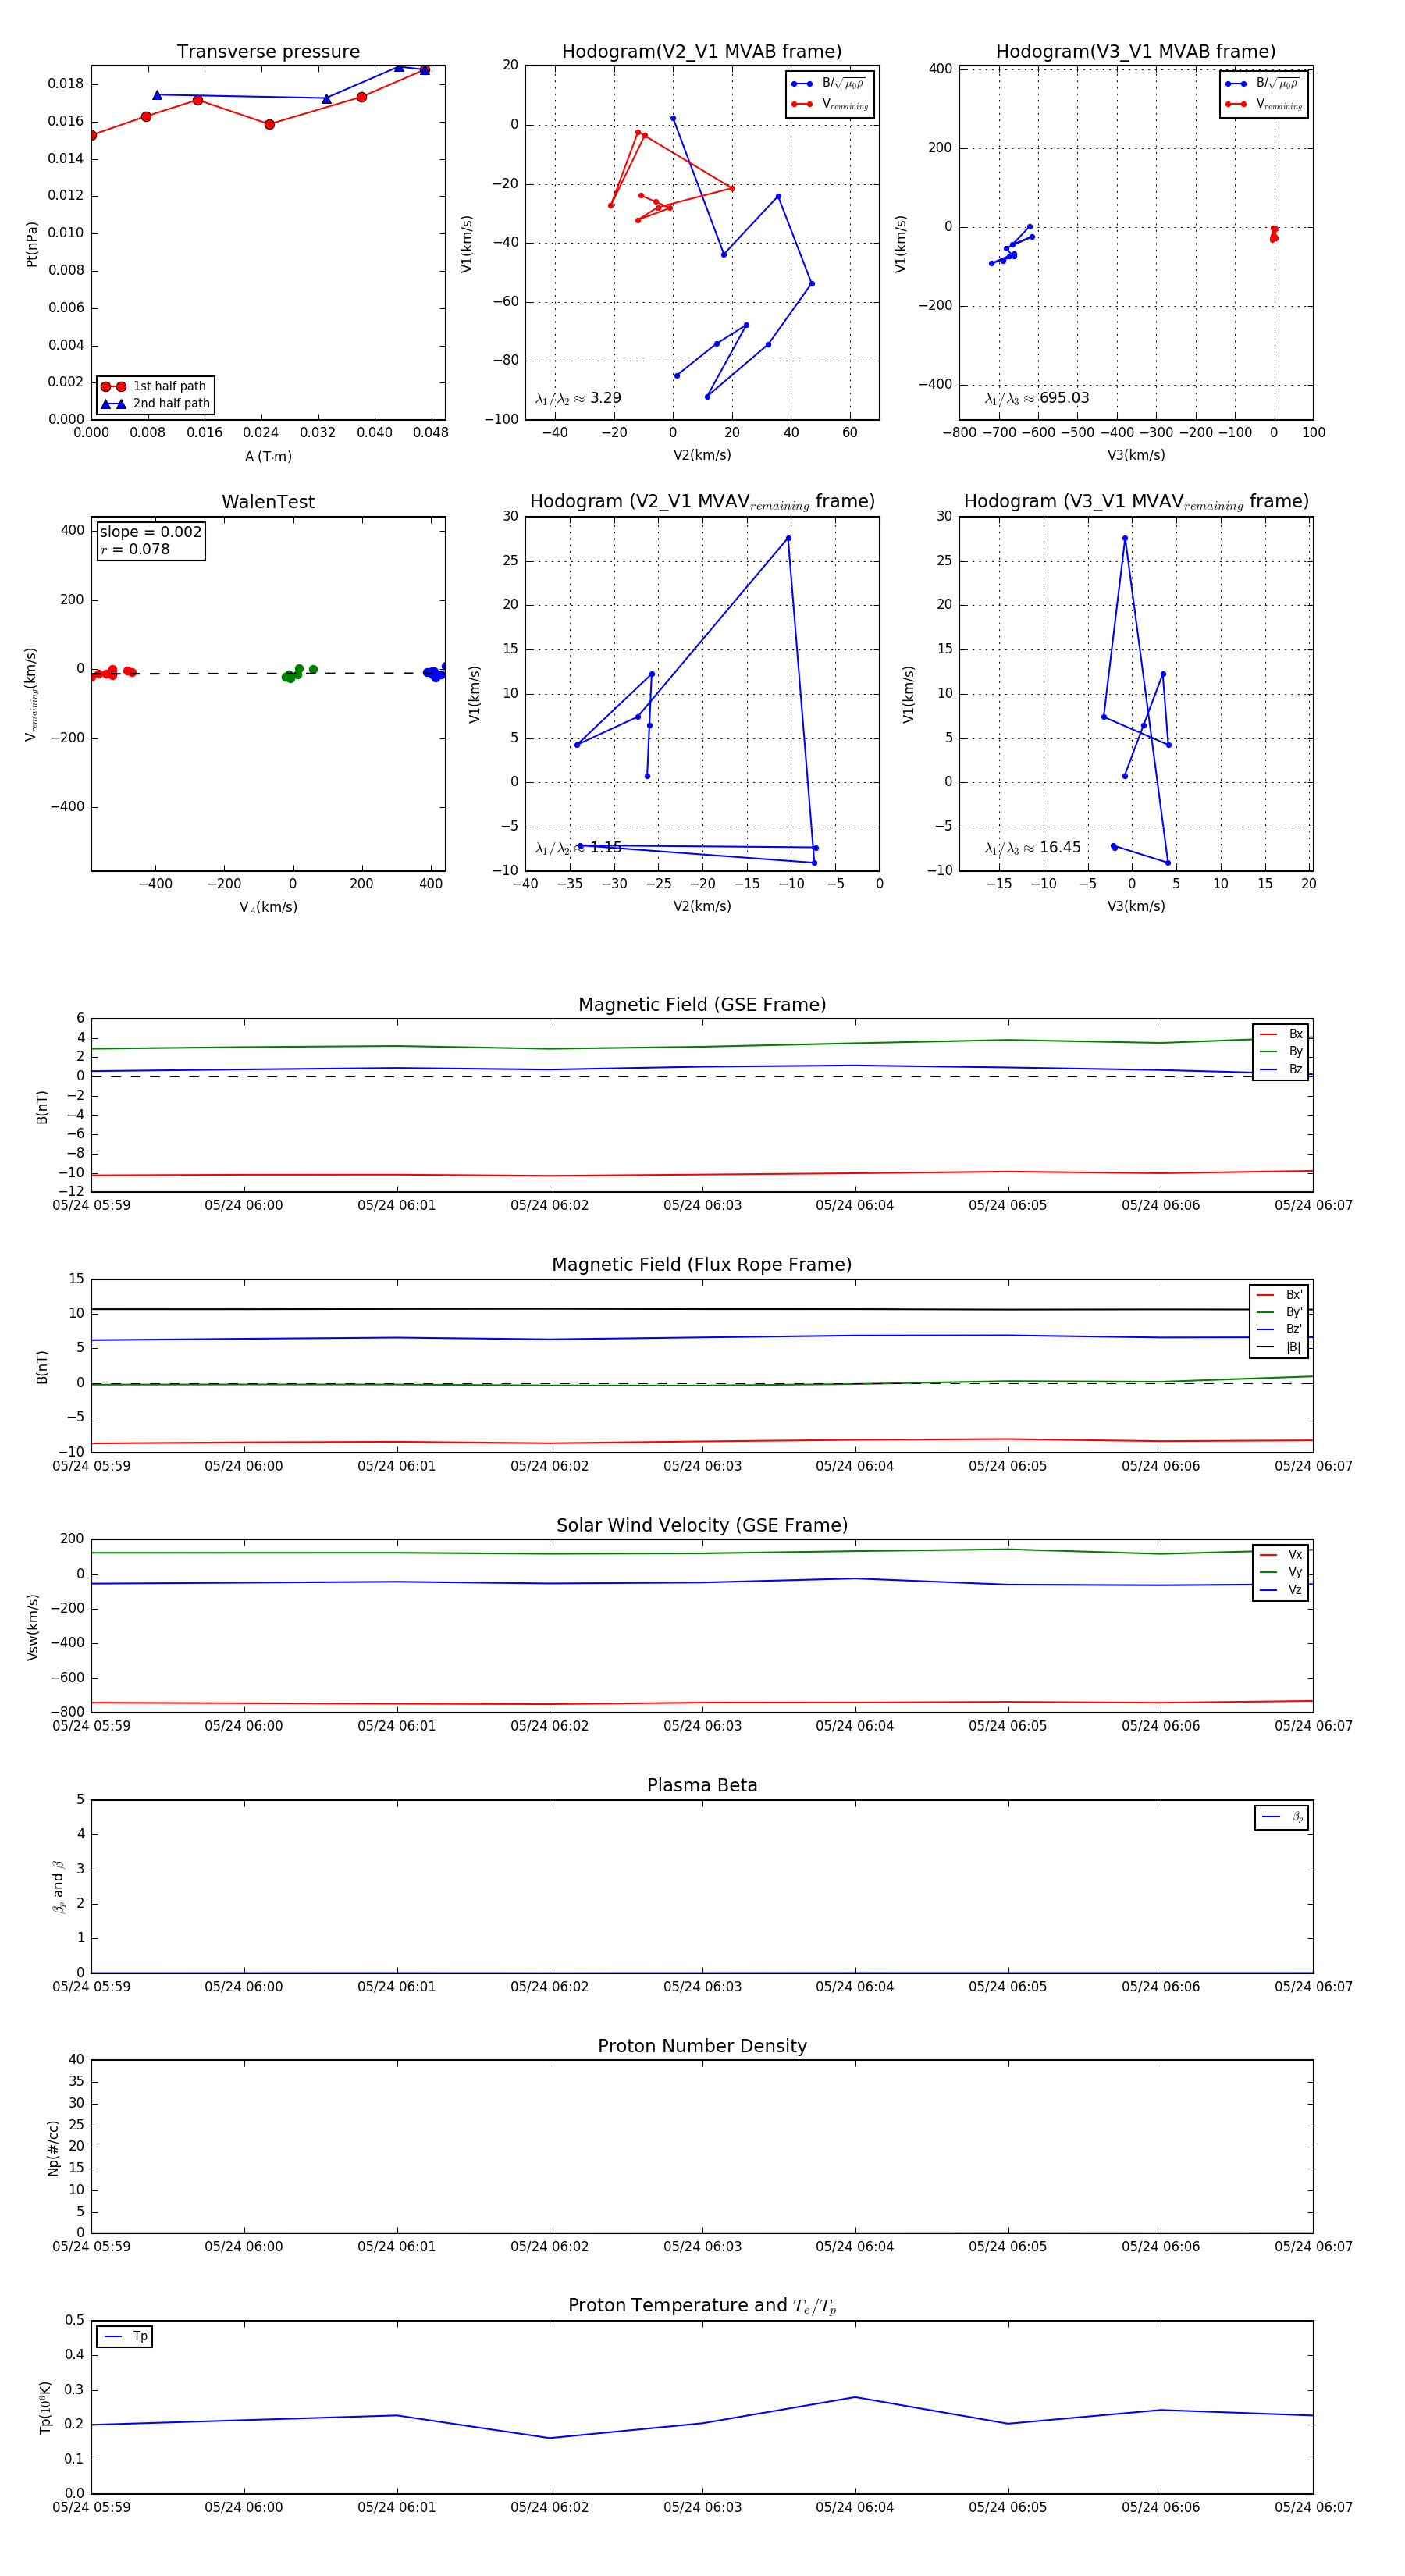Select the 'Hodogram(V2_V1 MVAB frame)' title
The height and width of the screenshot is (2576, 1405).
702,52
